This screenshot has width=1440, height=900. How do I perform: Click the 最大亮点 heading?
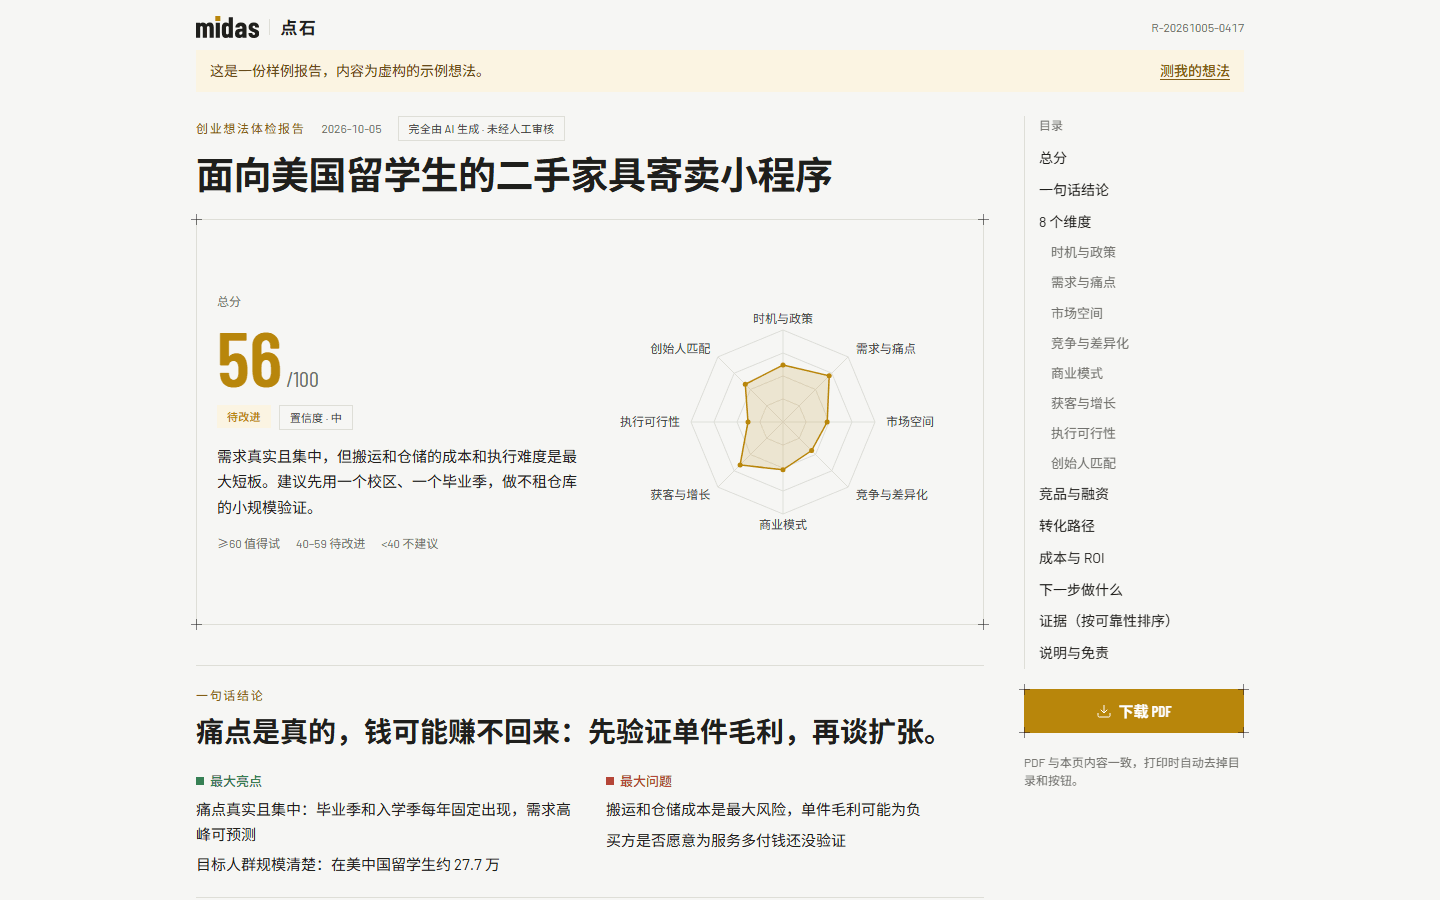pos(236,781)
